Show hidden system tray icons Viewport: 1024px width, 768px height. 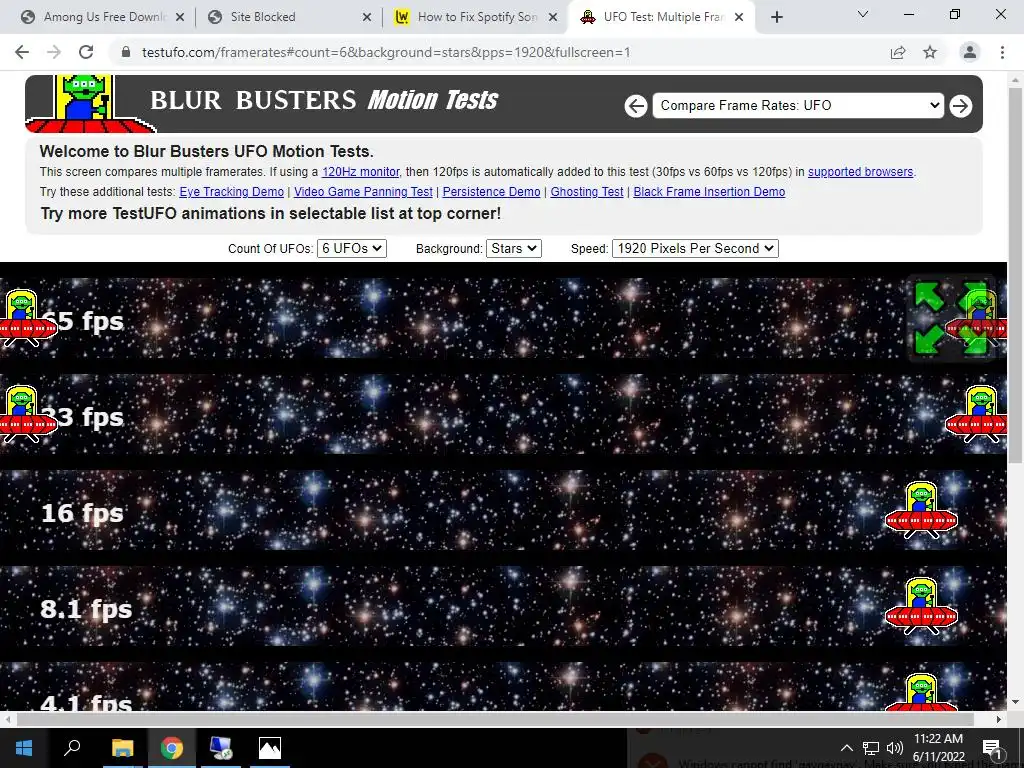(x=846, y=748)
